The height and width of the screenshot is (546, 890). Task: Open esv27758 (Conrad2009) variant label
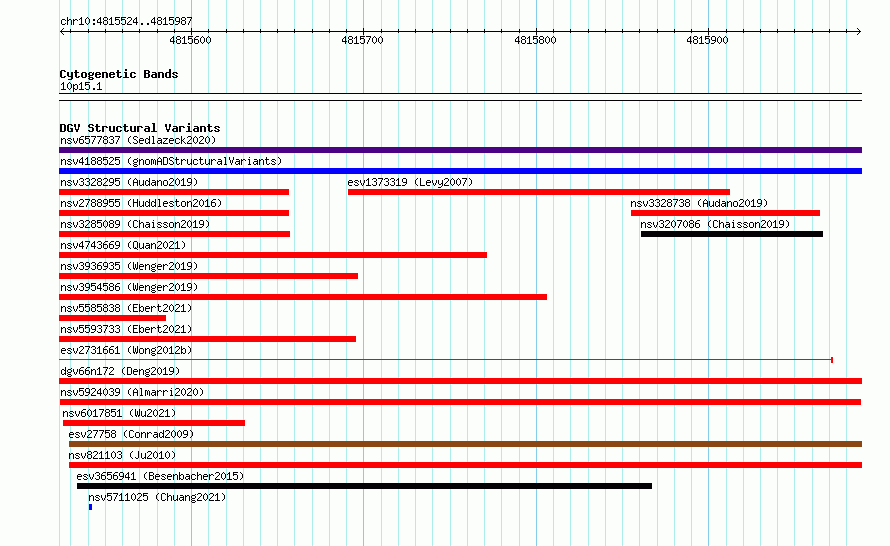(x=131, y=434)
